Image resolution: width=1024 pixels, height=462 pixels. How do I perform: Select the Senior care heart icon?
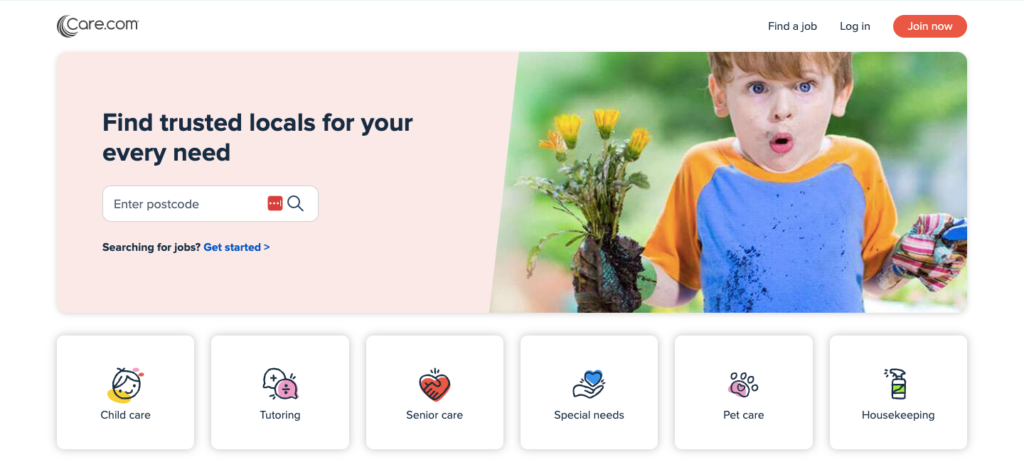pyautogui.click(x=434, y=385)
